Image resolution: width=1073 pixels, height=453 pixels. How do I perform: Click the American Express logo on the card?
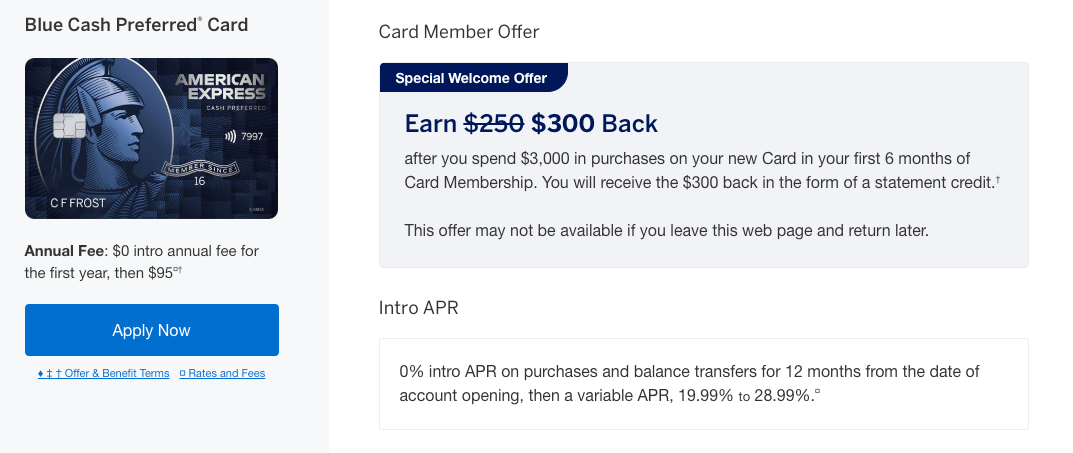coord(220,86)
